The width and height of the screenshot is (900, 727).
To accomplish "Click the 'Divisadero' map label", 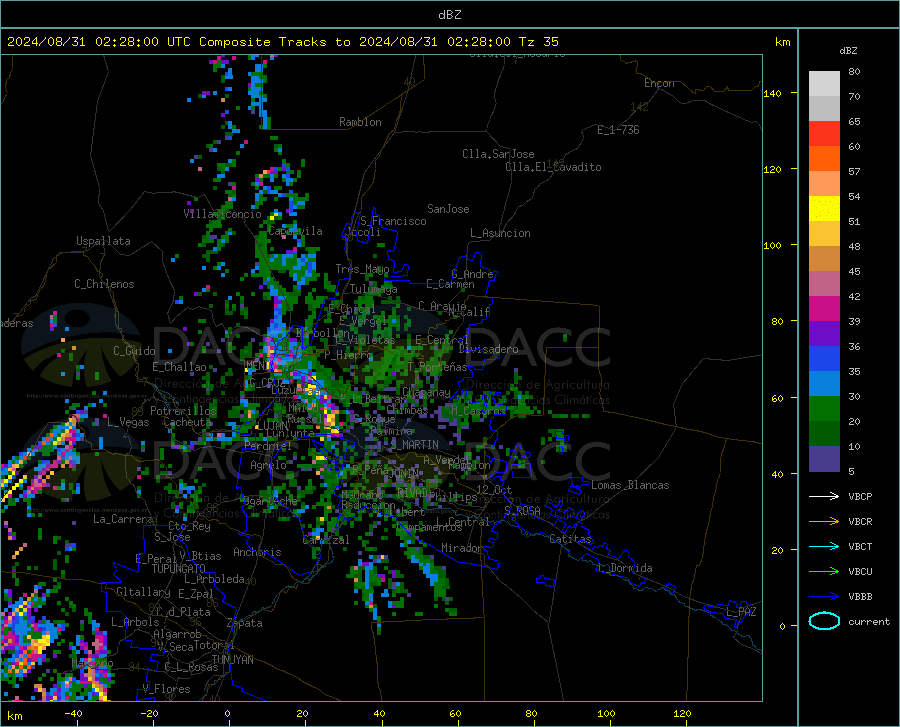I will (488, 349).
